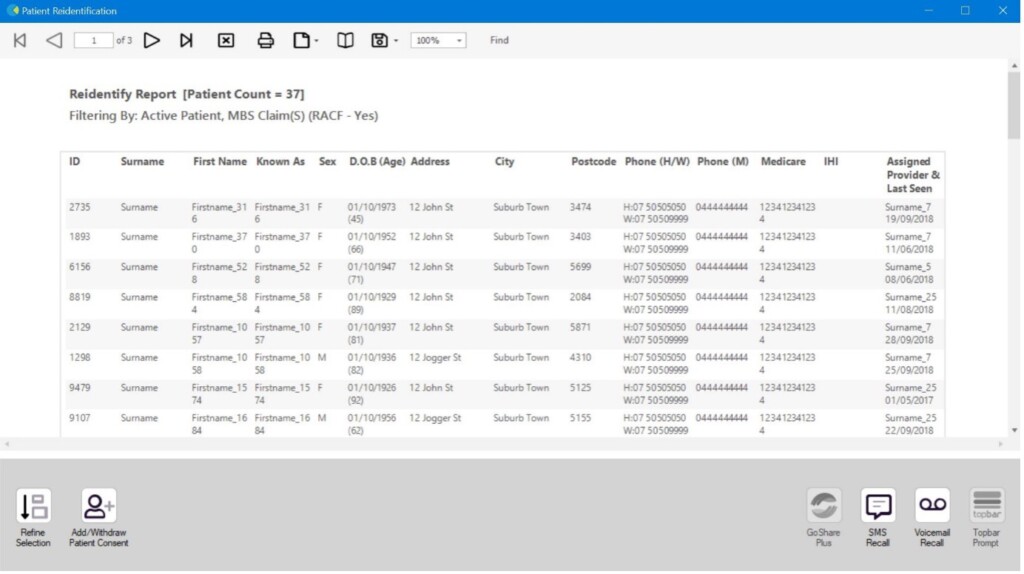Print the Reidentify report
This screenshot has height=574, width=1024.
(x=266, y=41)
